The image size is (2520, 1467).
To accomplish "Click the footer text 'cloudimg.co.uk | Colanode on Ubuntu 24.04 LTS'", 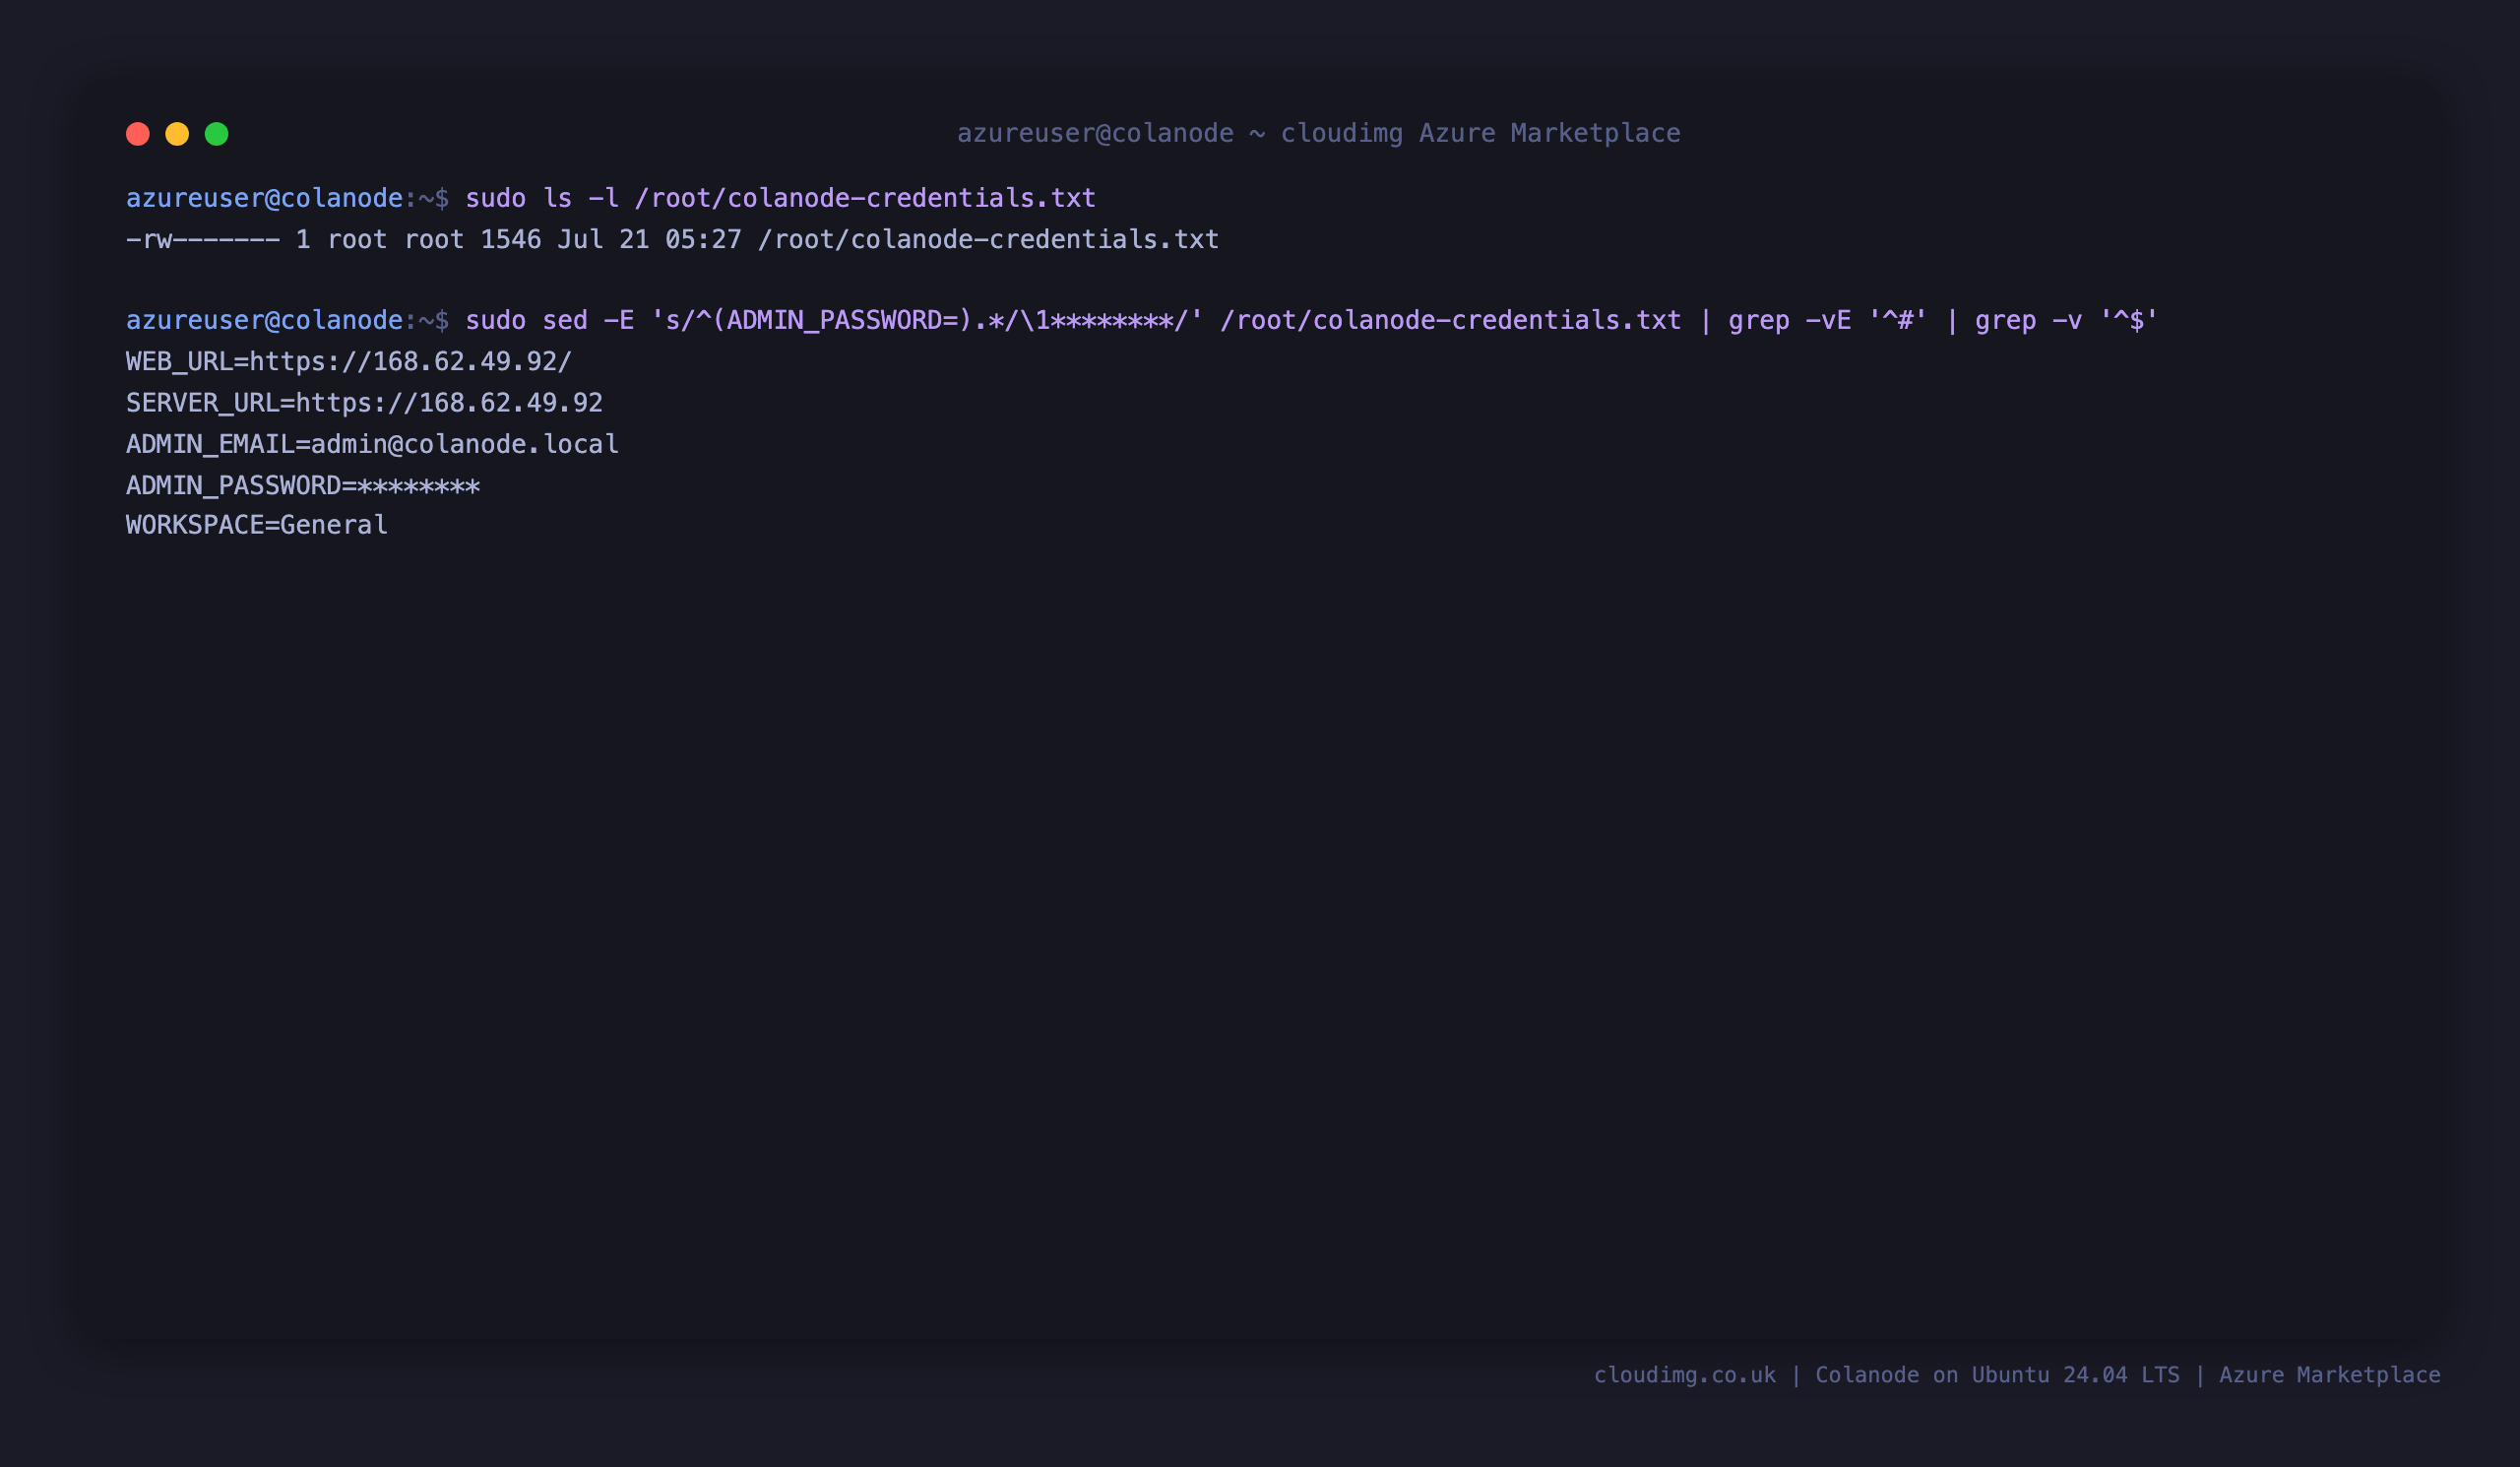I will 1886,1375.
